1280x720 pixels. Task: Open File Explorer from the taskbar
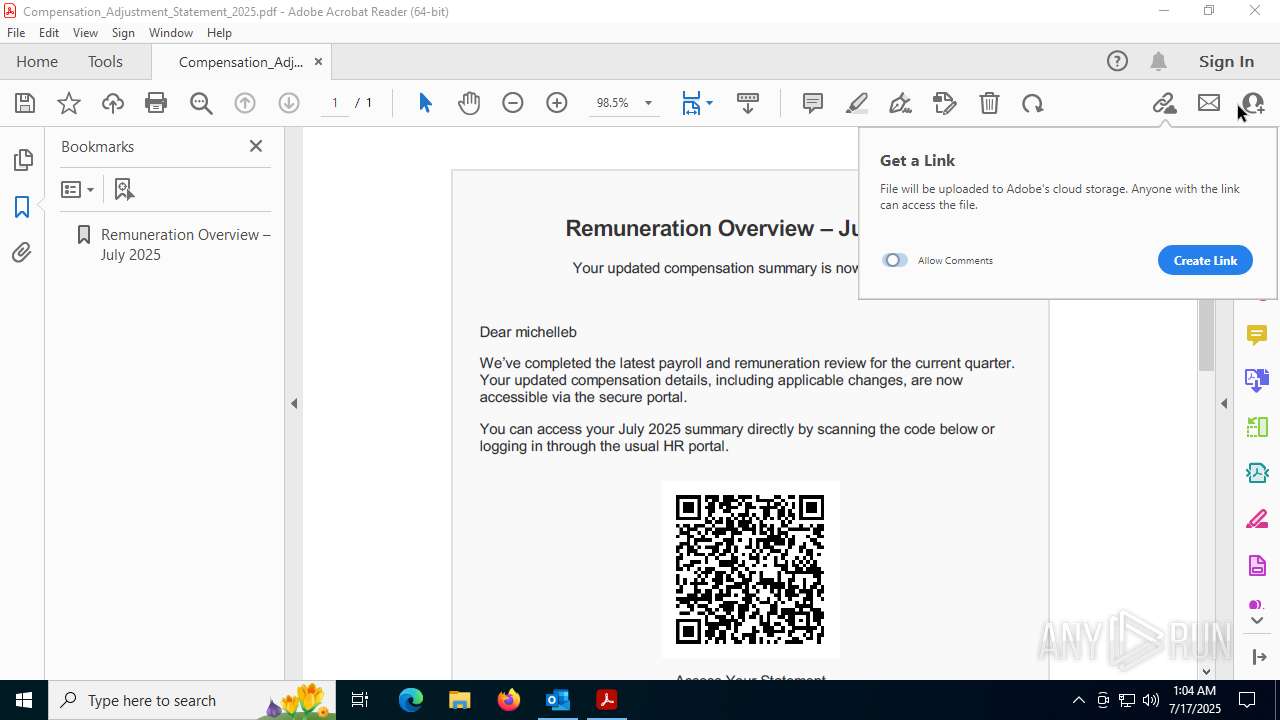click(459, 700)
